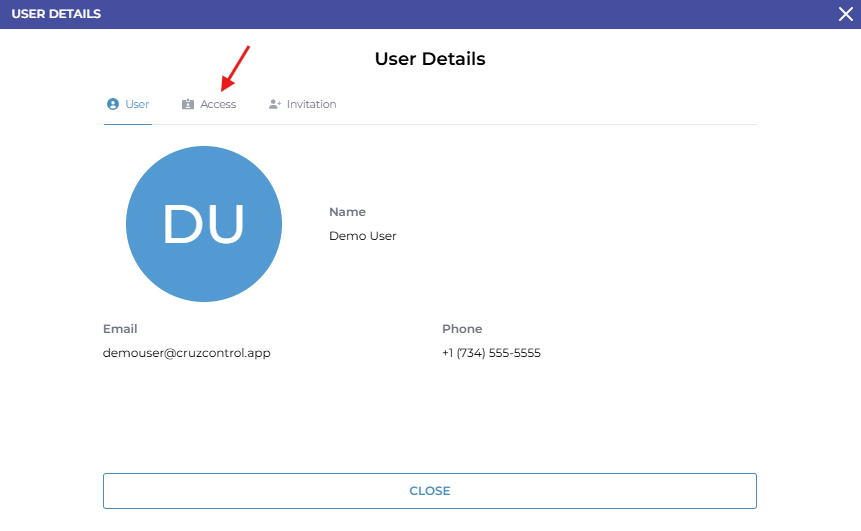Image resolution: width=861 pixels, height=531 pixels.
Task: Click the centered User Details heading
Action: tap(430, 59)
